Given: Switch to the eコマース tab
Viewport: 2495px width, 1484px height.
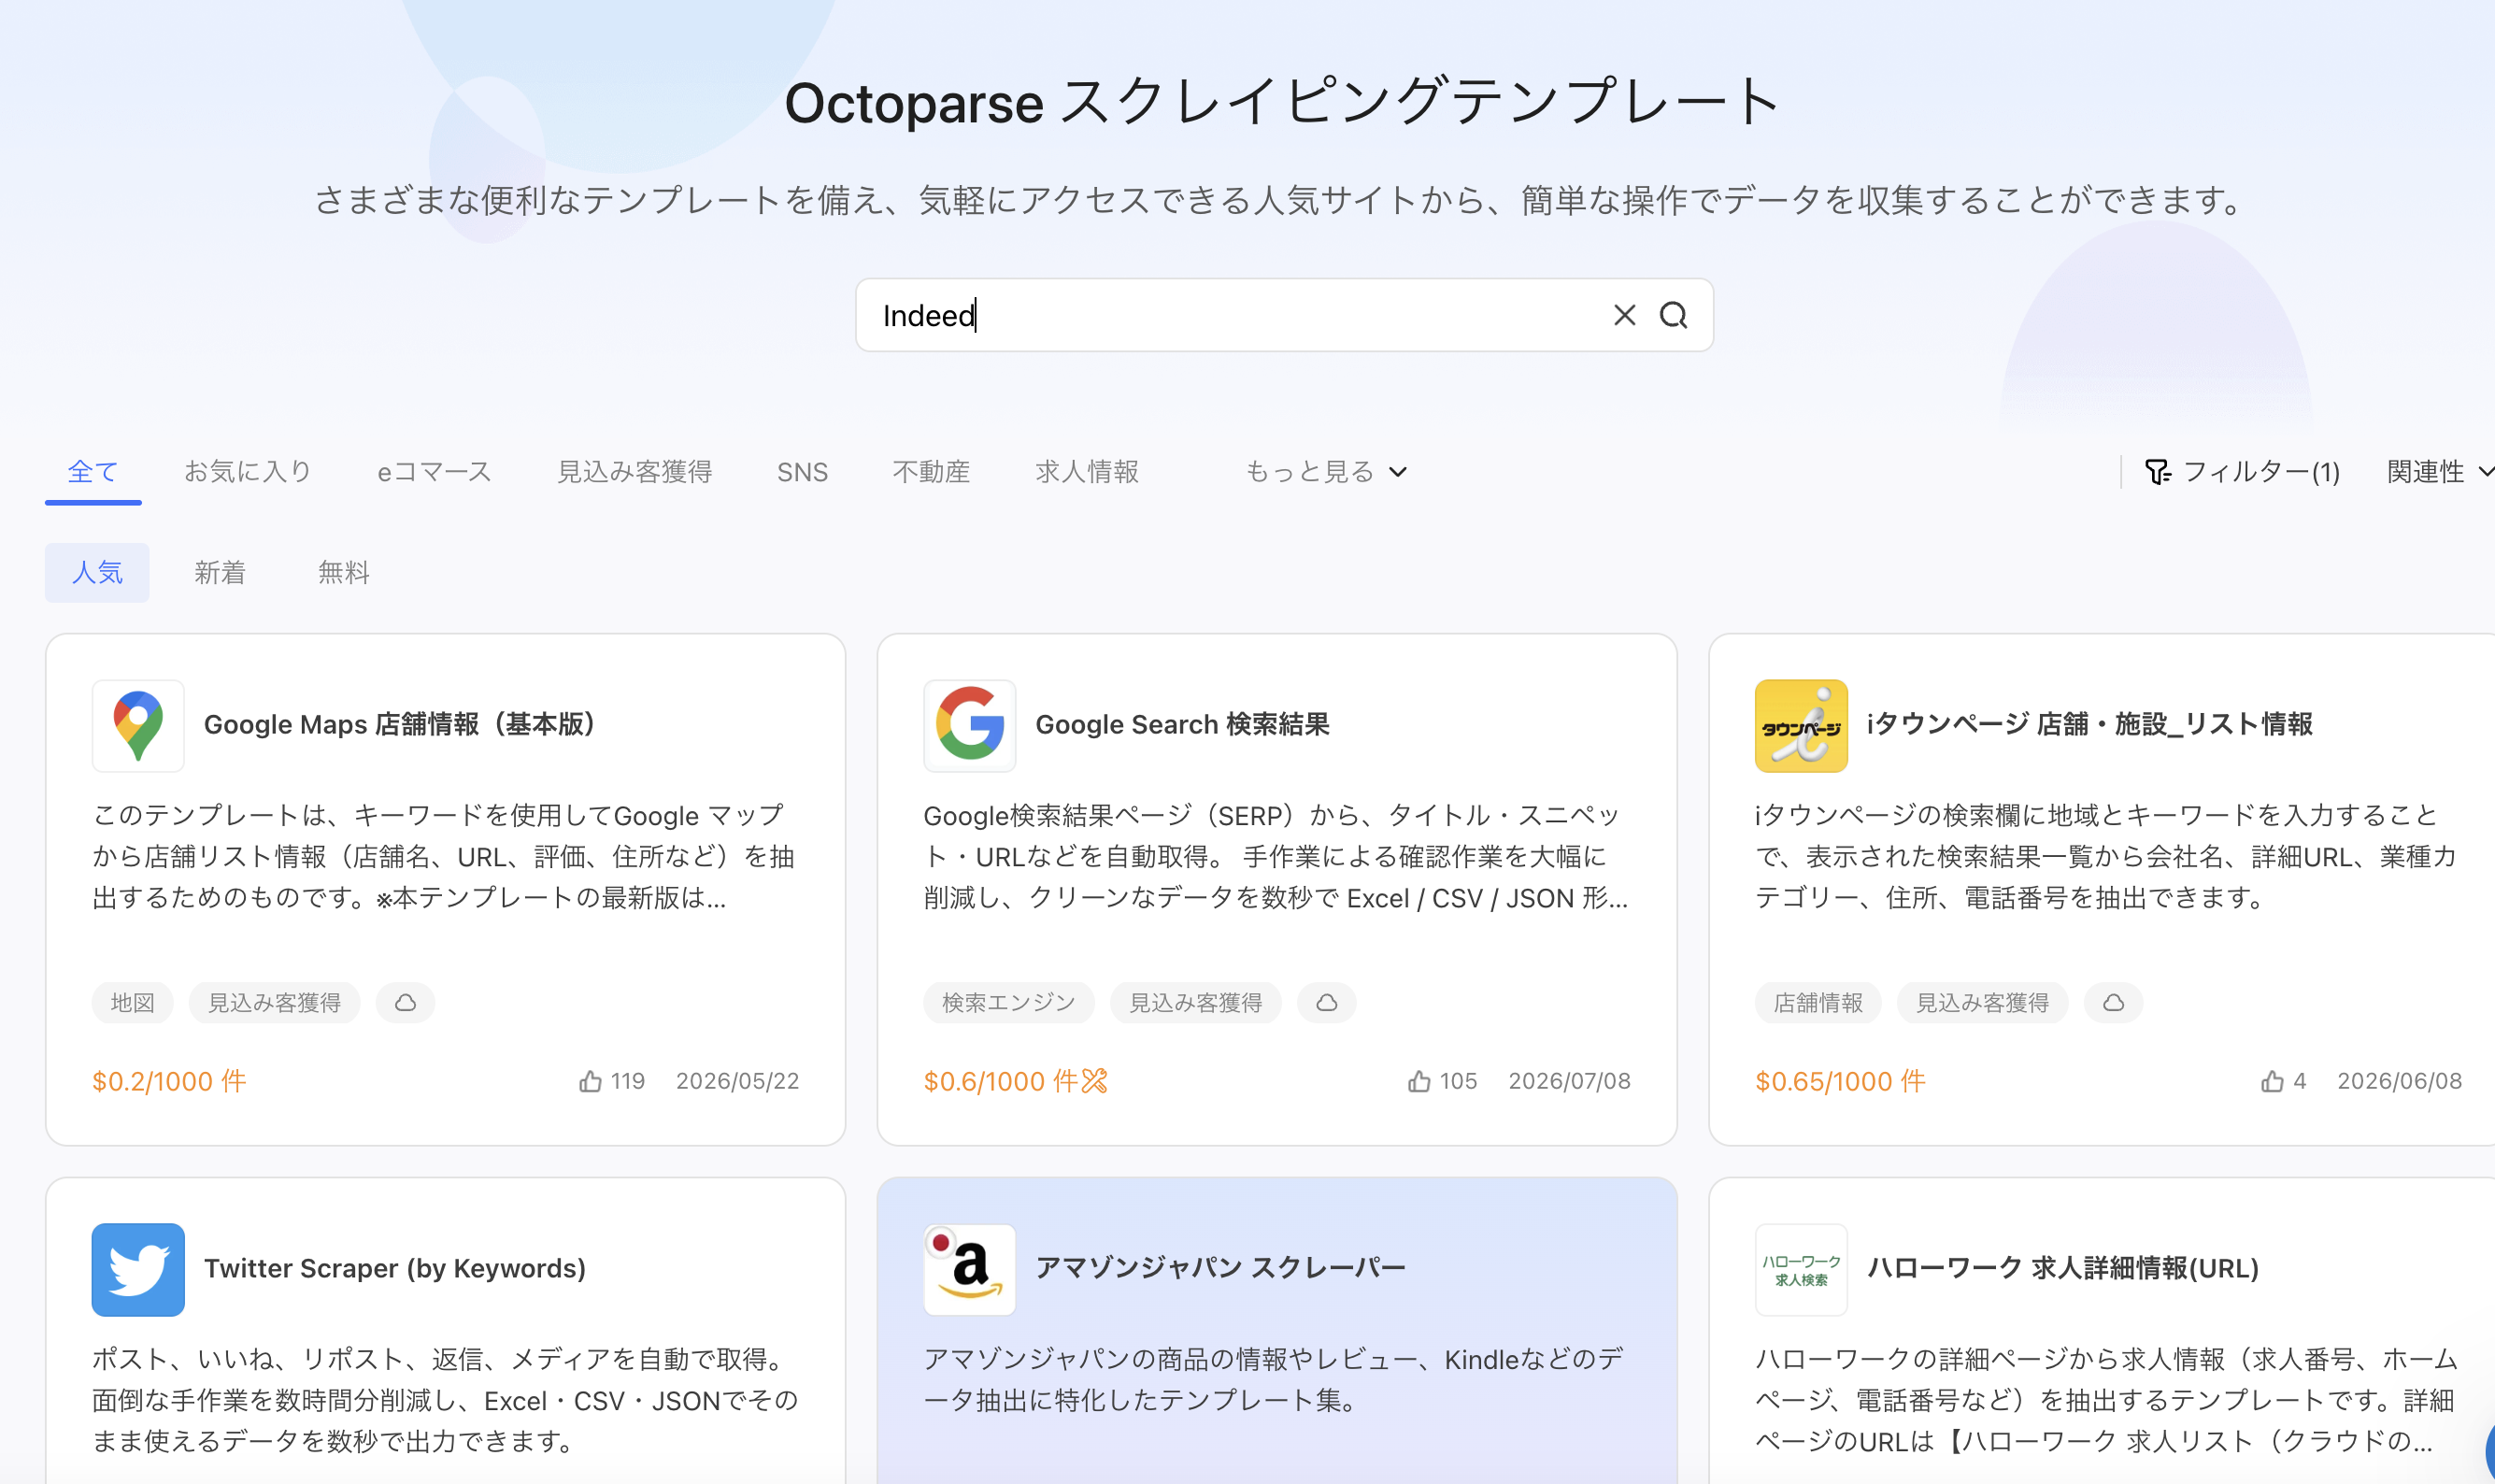Looking at the screenshot, I should 434,471.
